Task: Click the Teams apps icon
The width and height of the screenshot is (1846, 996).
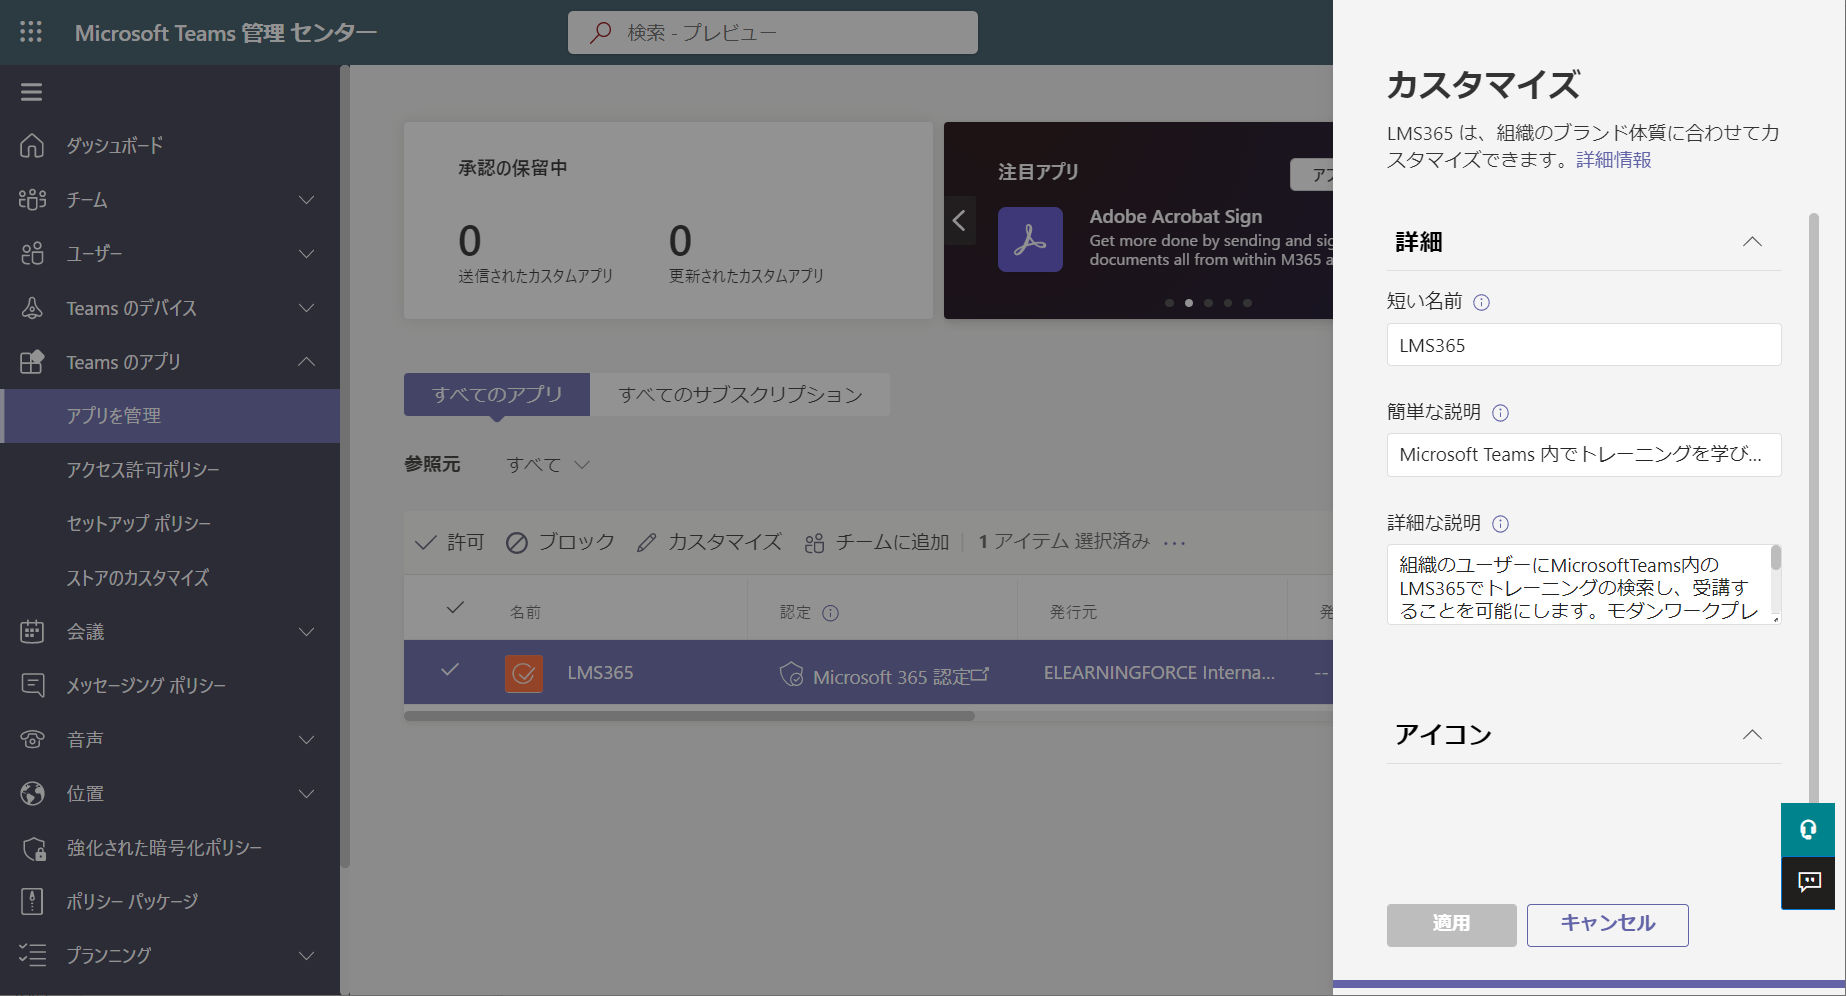Action: [x=32, y=361]
